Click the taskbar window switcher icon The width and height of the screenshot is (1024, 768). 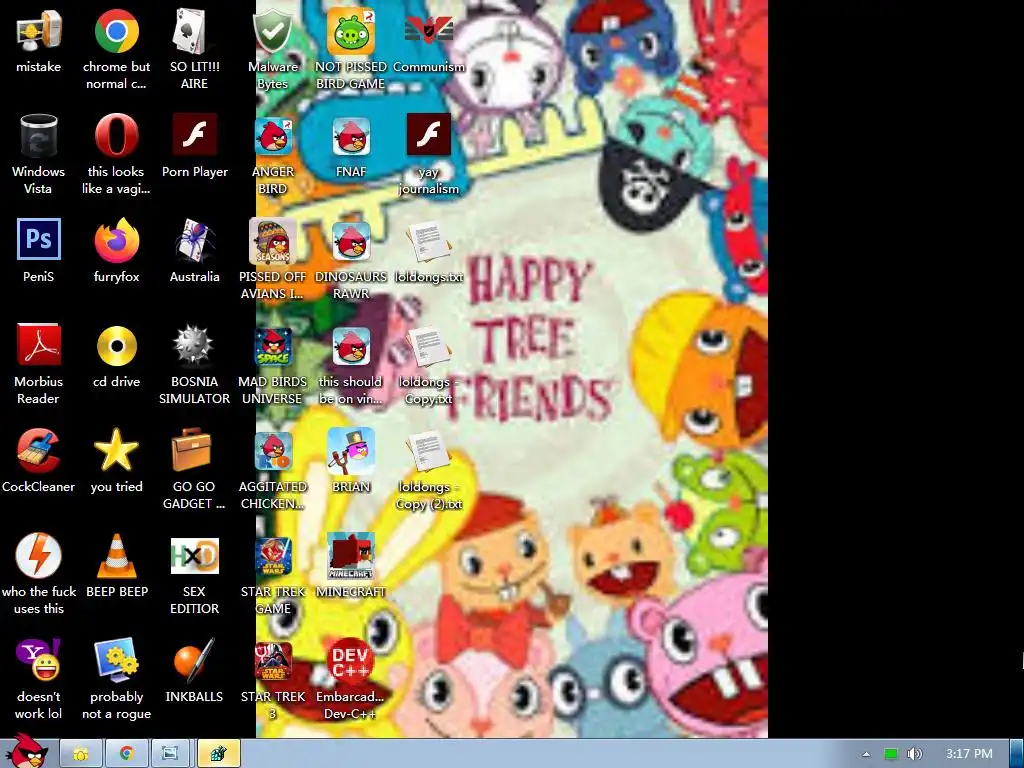click(x=170, y=754)
